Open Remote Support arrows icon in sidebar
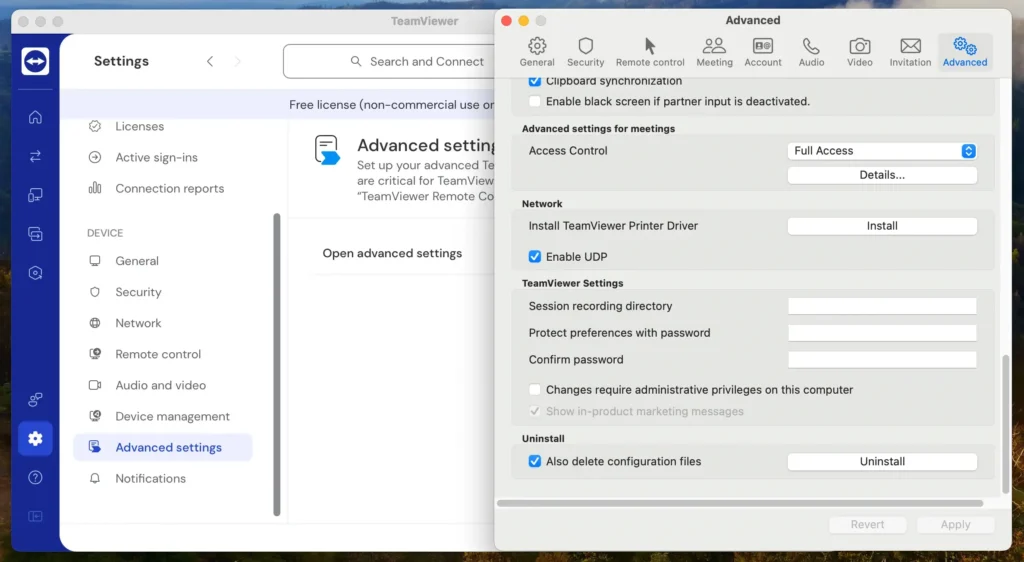The height and width of the screenshot is (562, 1024). pyautogui.click(x=35, y=156)
